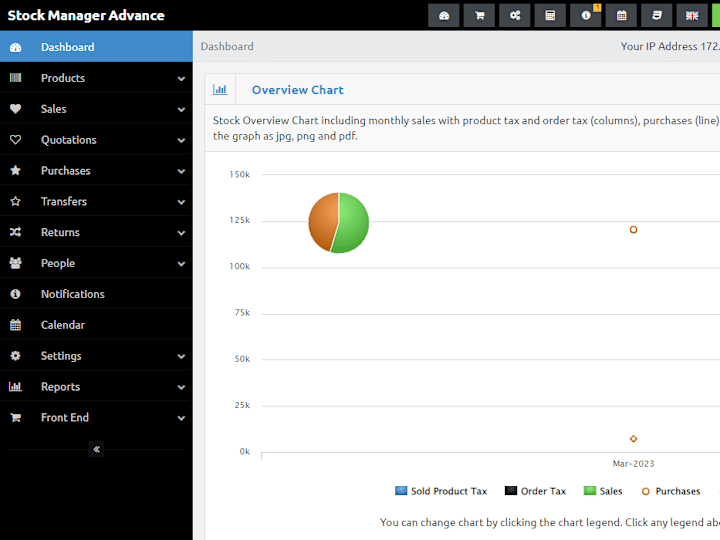
Task: Expand the Purchases menu chevron
Action: (181, 171)
